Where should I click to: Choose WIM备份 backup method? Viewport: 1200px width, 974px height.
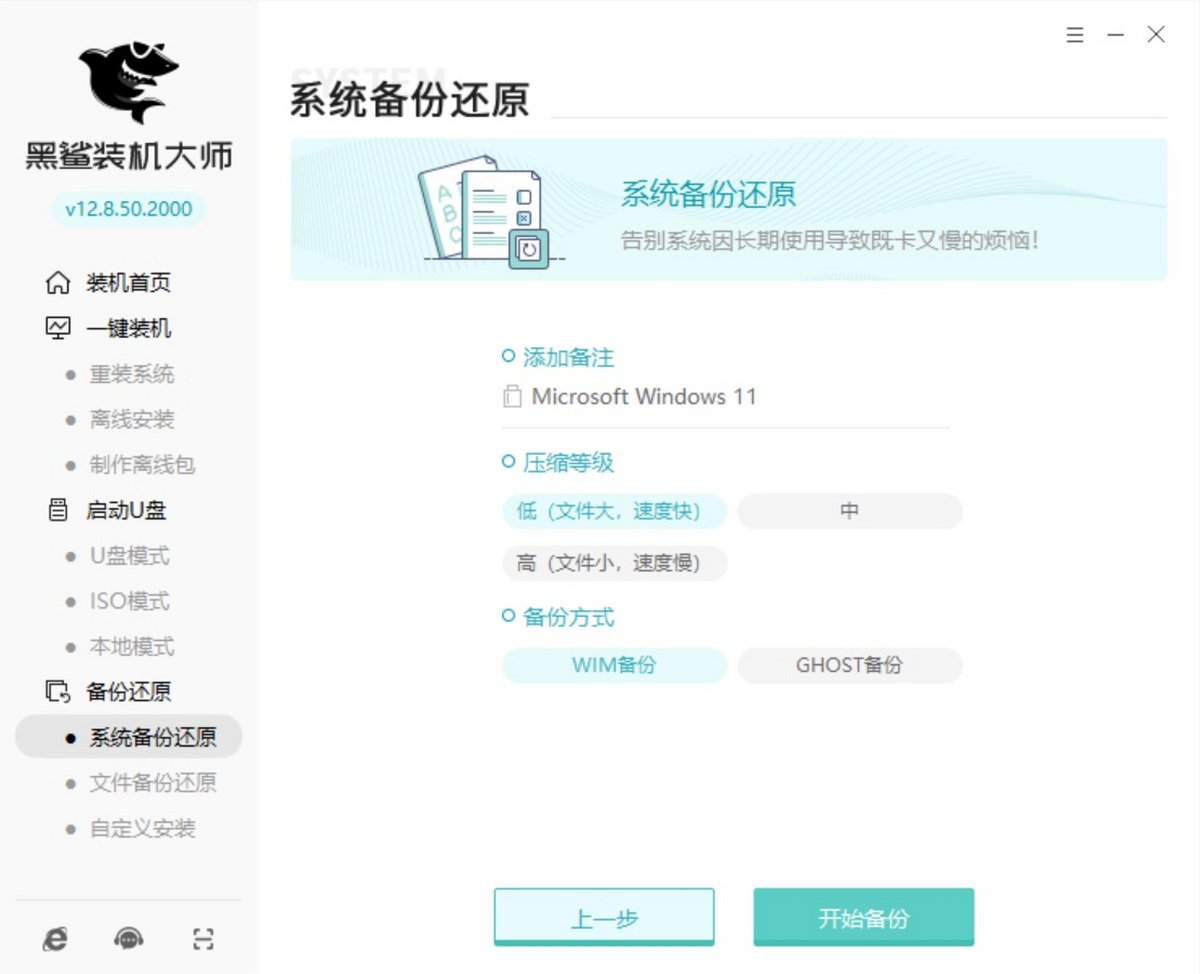(614, 665)
